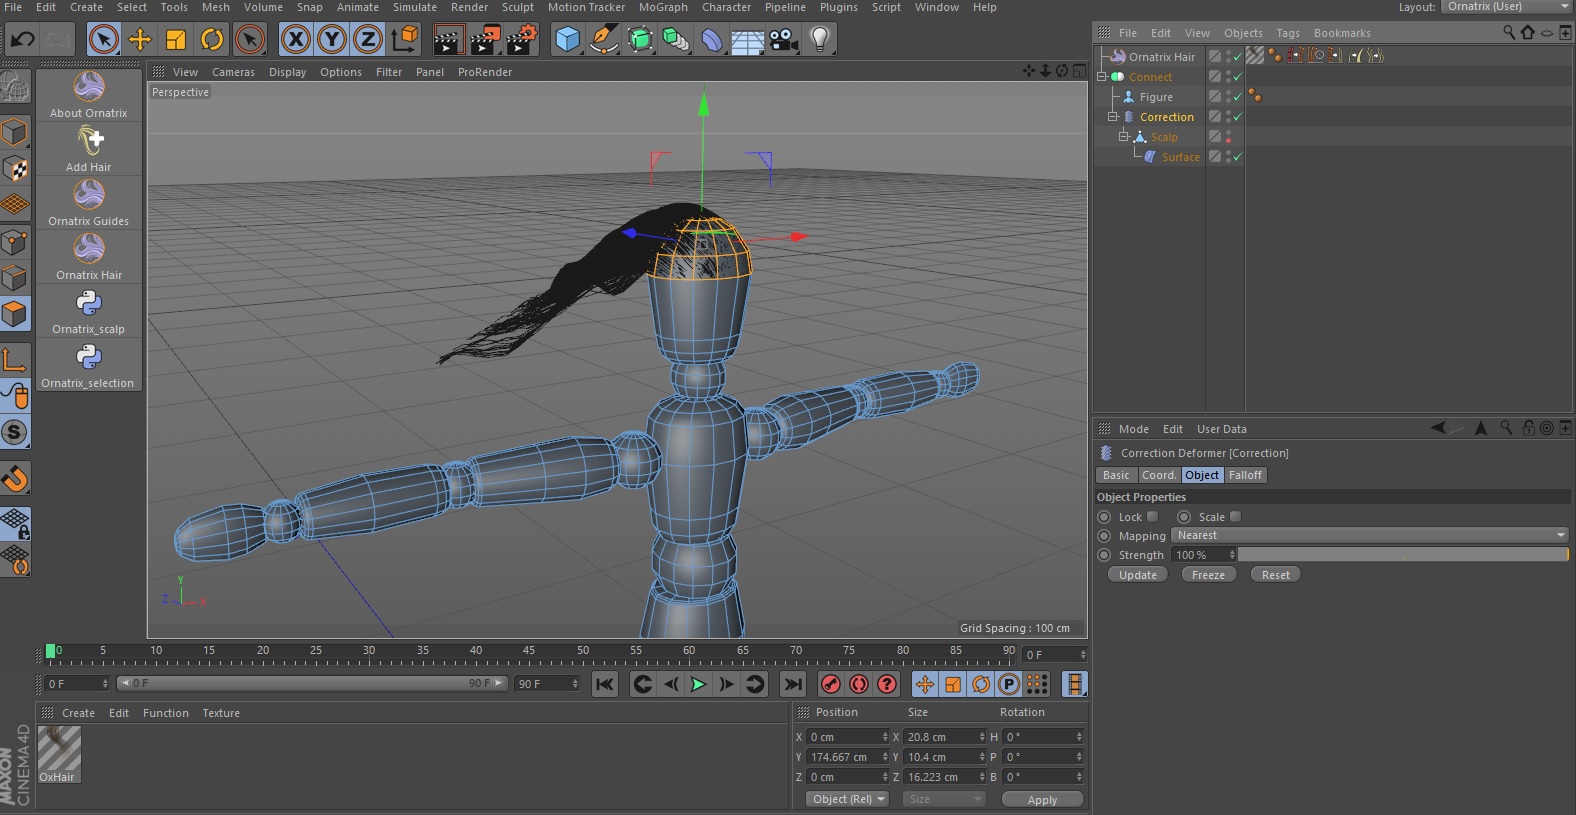Collapse the Connect object tree
Screen dimensions: 1576x815
click(1102, 77)
